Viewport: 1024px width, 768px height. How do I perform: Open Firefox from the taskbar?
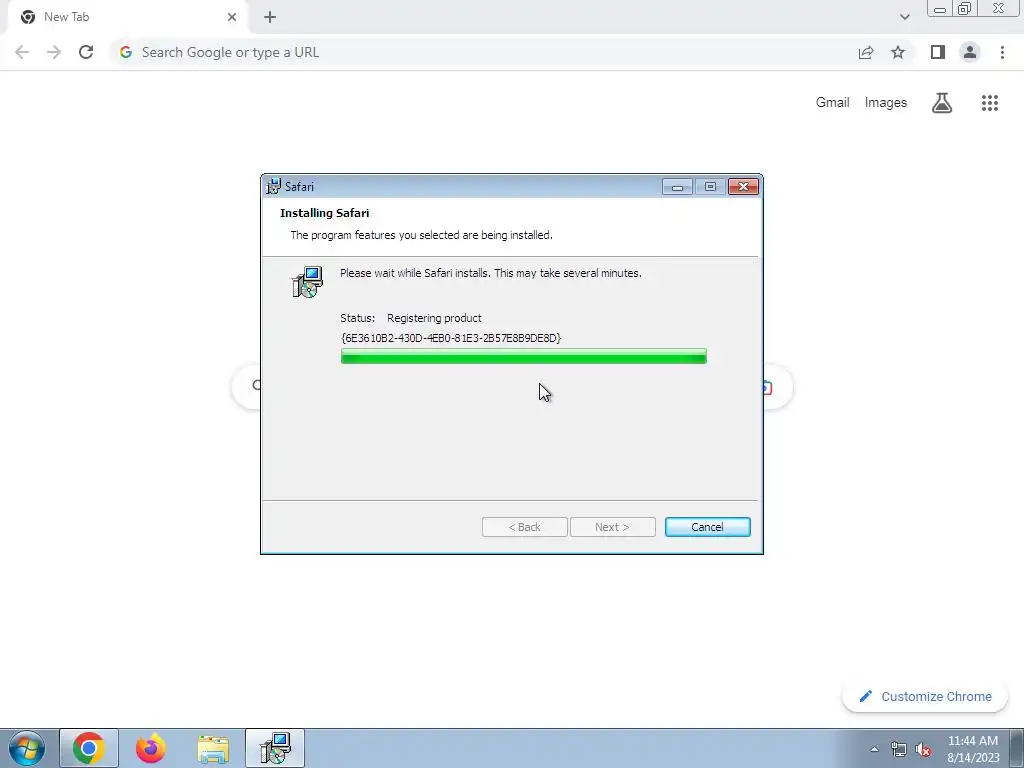(x=150, y=748)
